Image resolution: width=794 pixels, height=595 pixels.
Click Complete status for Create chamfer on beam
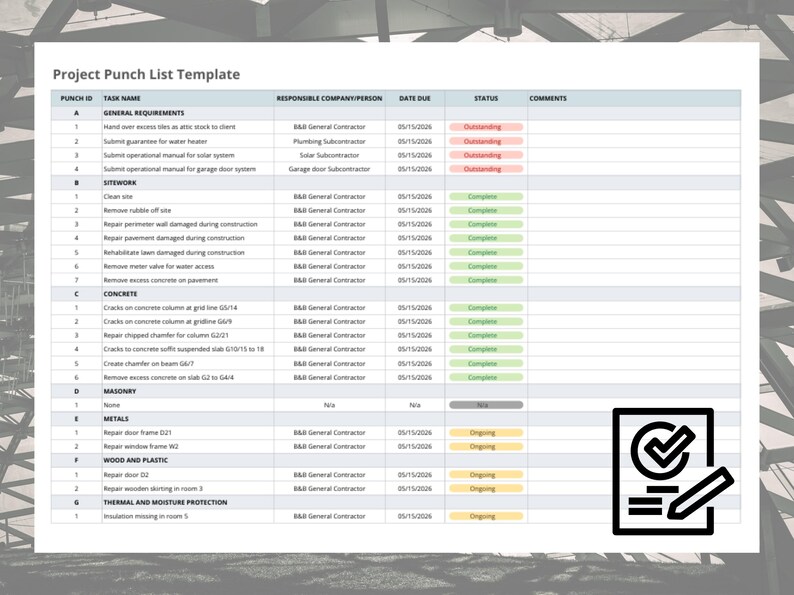486,363
